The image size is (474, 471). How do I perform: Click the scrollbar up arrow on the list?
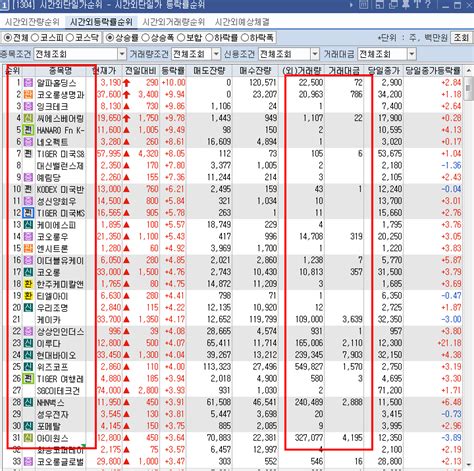(x=468, y=71)
